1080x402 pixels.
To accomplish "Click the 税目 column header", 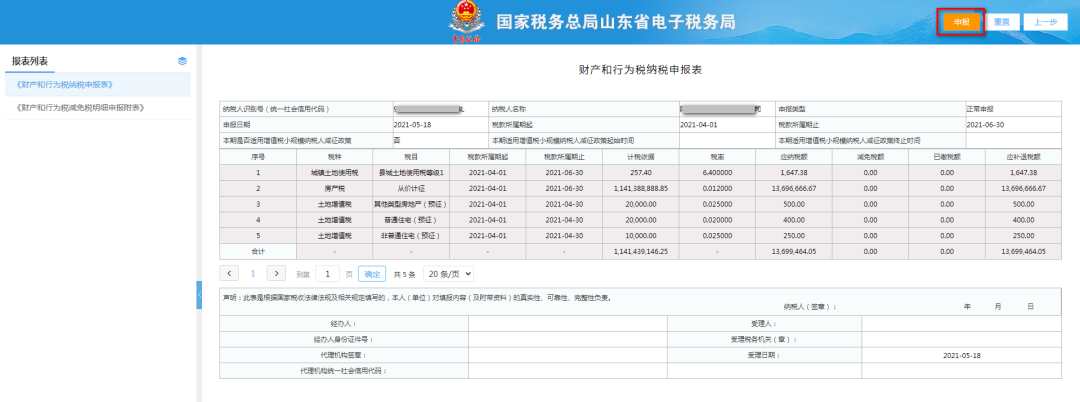I will click(x=411, y=156).
